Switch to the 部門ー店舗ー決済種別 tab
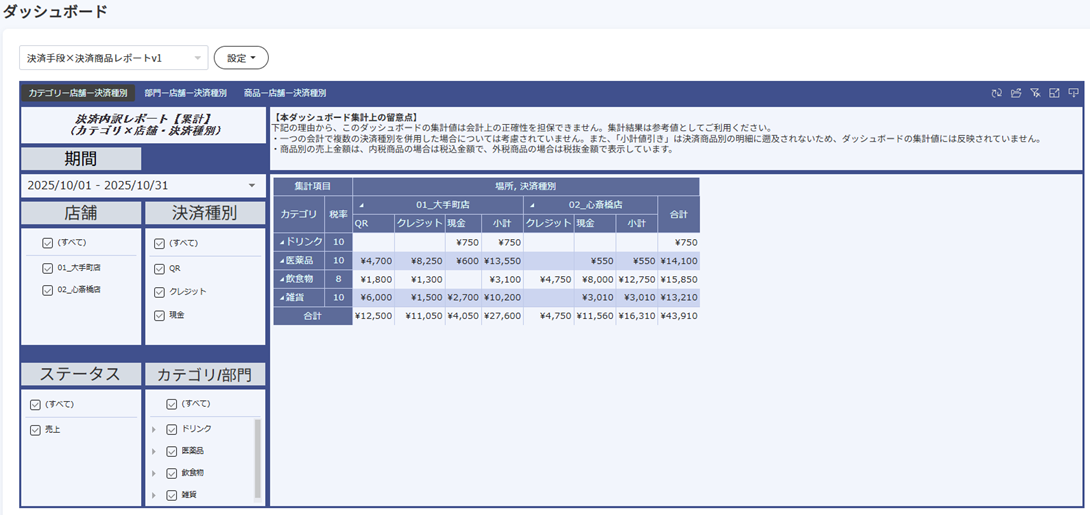 pyautogui.click(x=185, y=93)
